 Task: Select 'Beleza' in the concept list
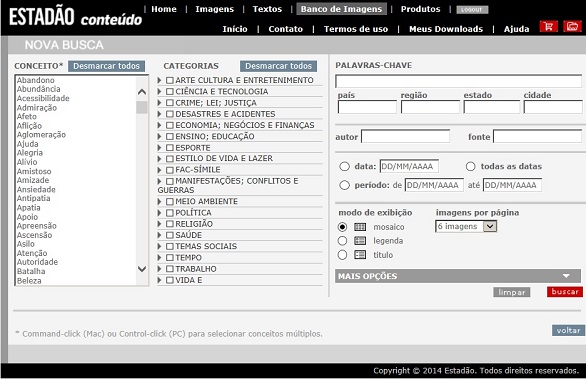point(29,281)
